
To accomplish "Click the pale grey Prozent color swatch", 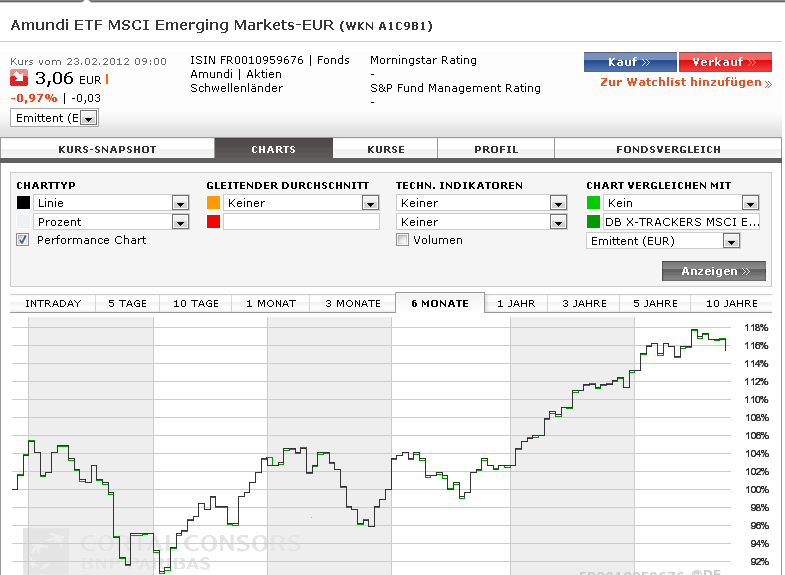I will pyautogui.click(x=23, y=222).
